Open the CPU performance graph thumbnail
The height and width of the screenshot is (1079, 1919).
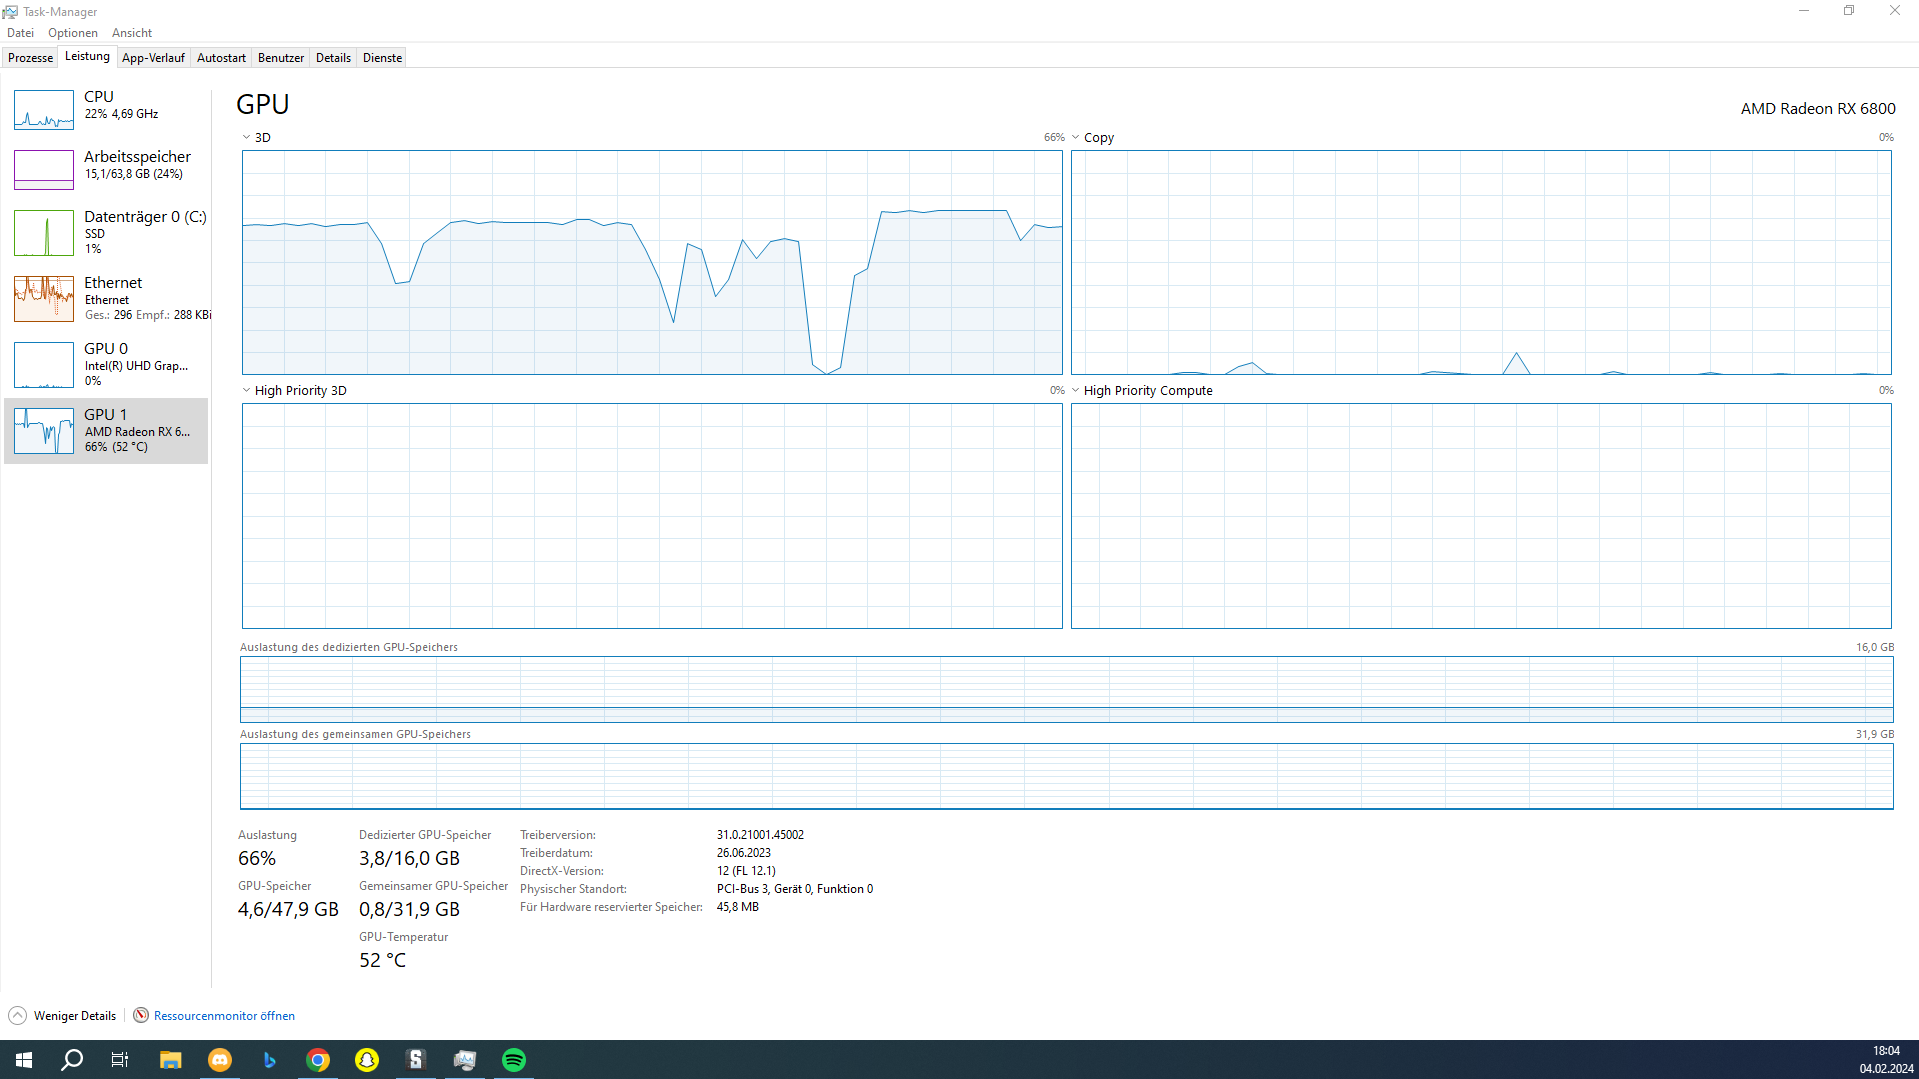click(44, 110)
